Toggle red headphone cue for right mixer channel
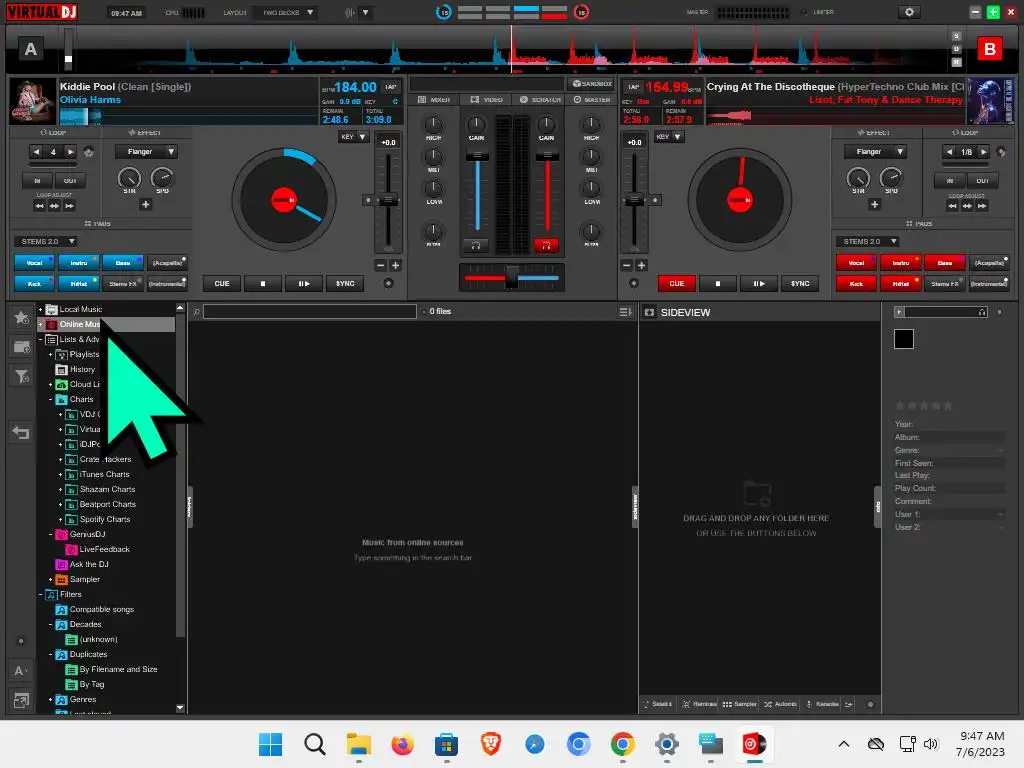 pos(546,246)
